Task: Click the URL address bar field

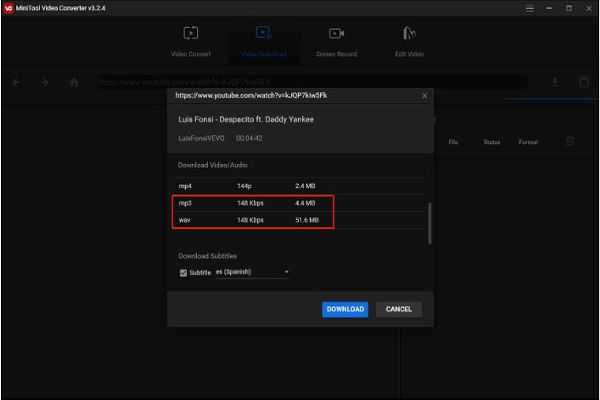Action: (312, 82)
